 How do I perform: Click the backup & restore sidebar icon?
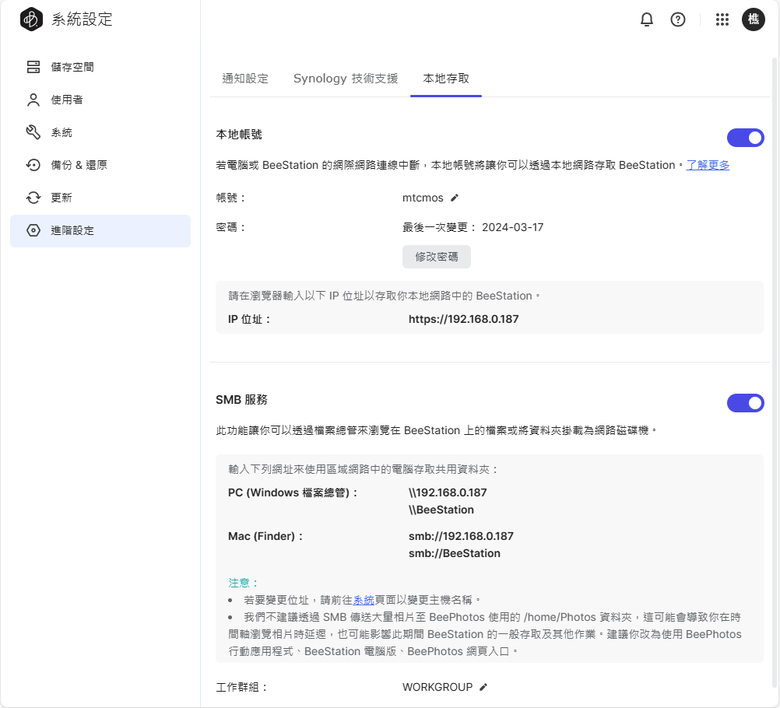(x=33, y=165)
